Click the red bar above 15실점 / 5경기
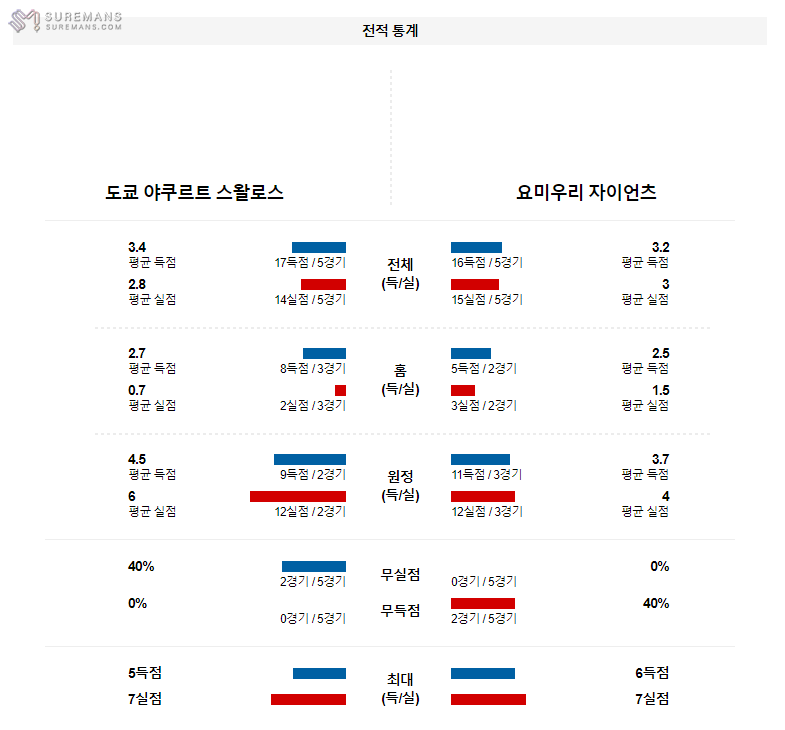 coord(474,284)
